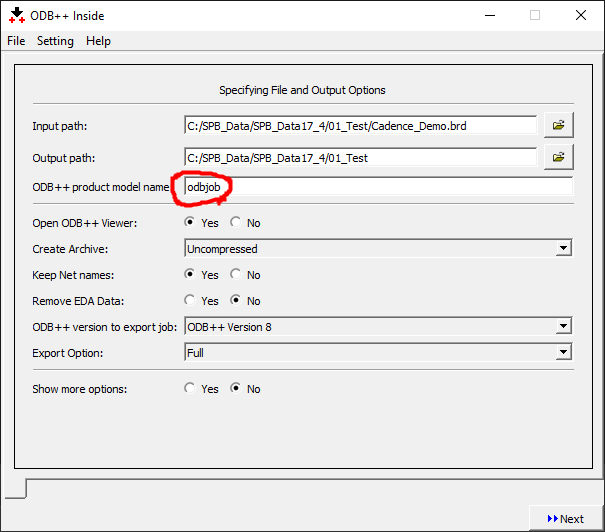Select No for Show more options

tap(236, 388)
